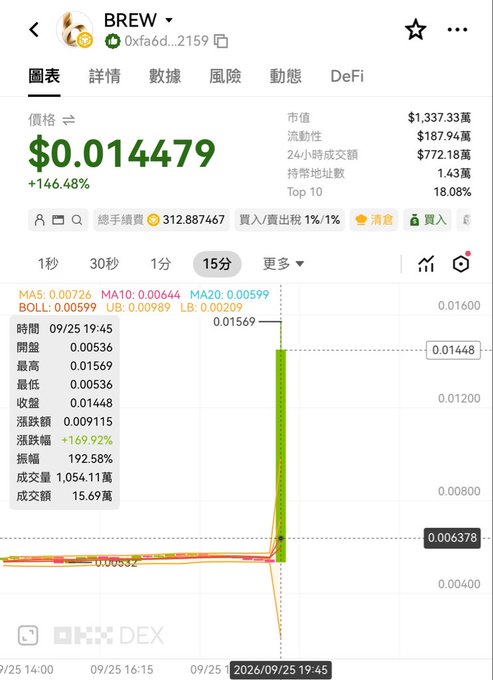Viewport: 493px width, 680px height.
Task: Click the 0.01448 price label on axis
Action: coord(453,350)
